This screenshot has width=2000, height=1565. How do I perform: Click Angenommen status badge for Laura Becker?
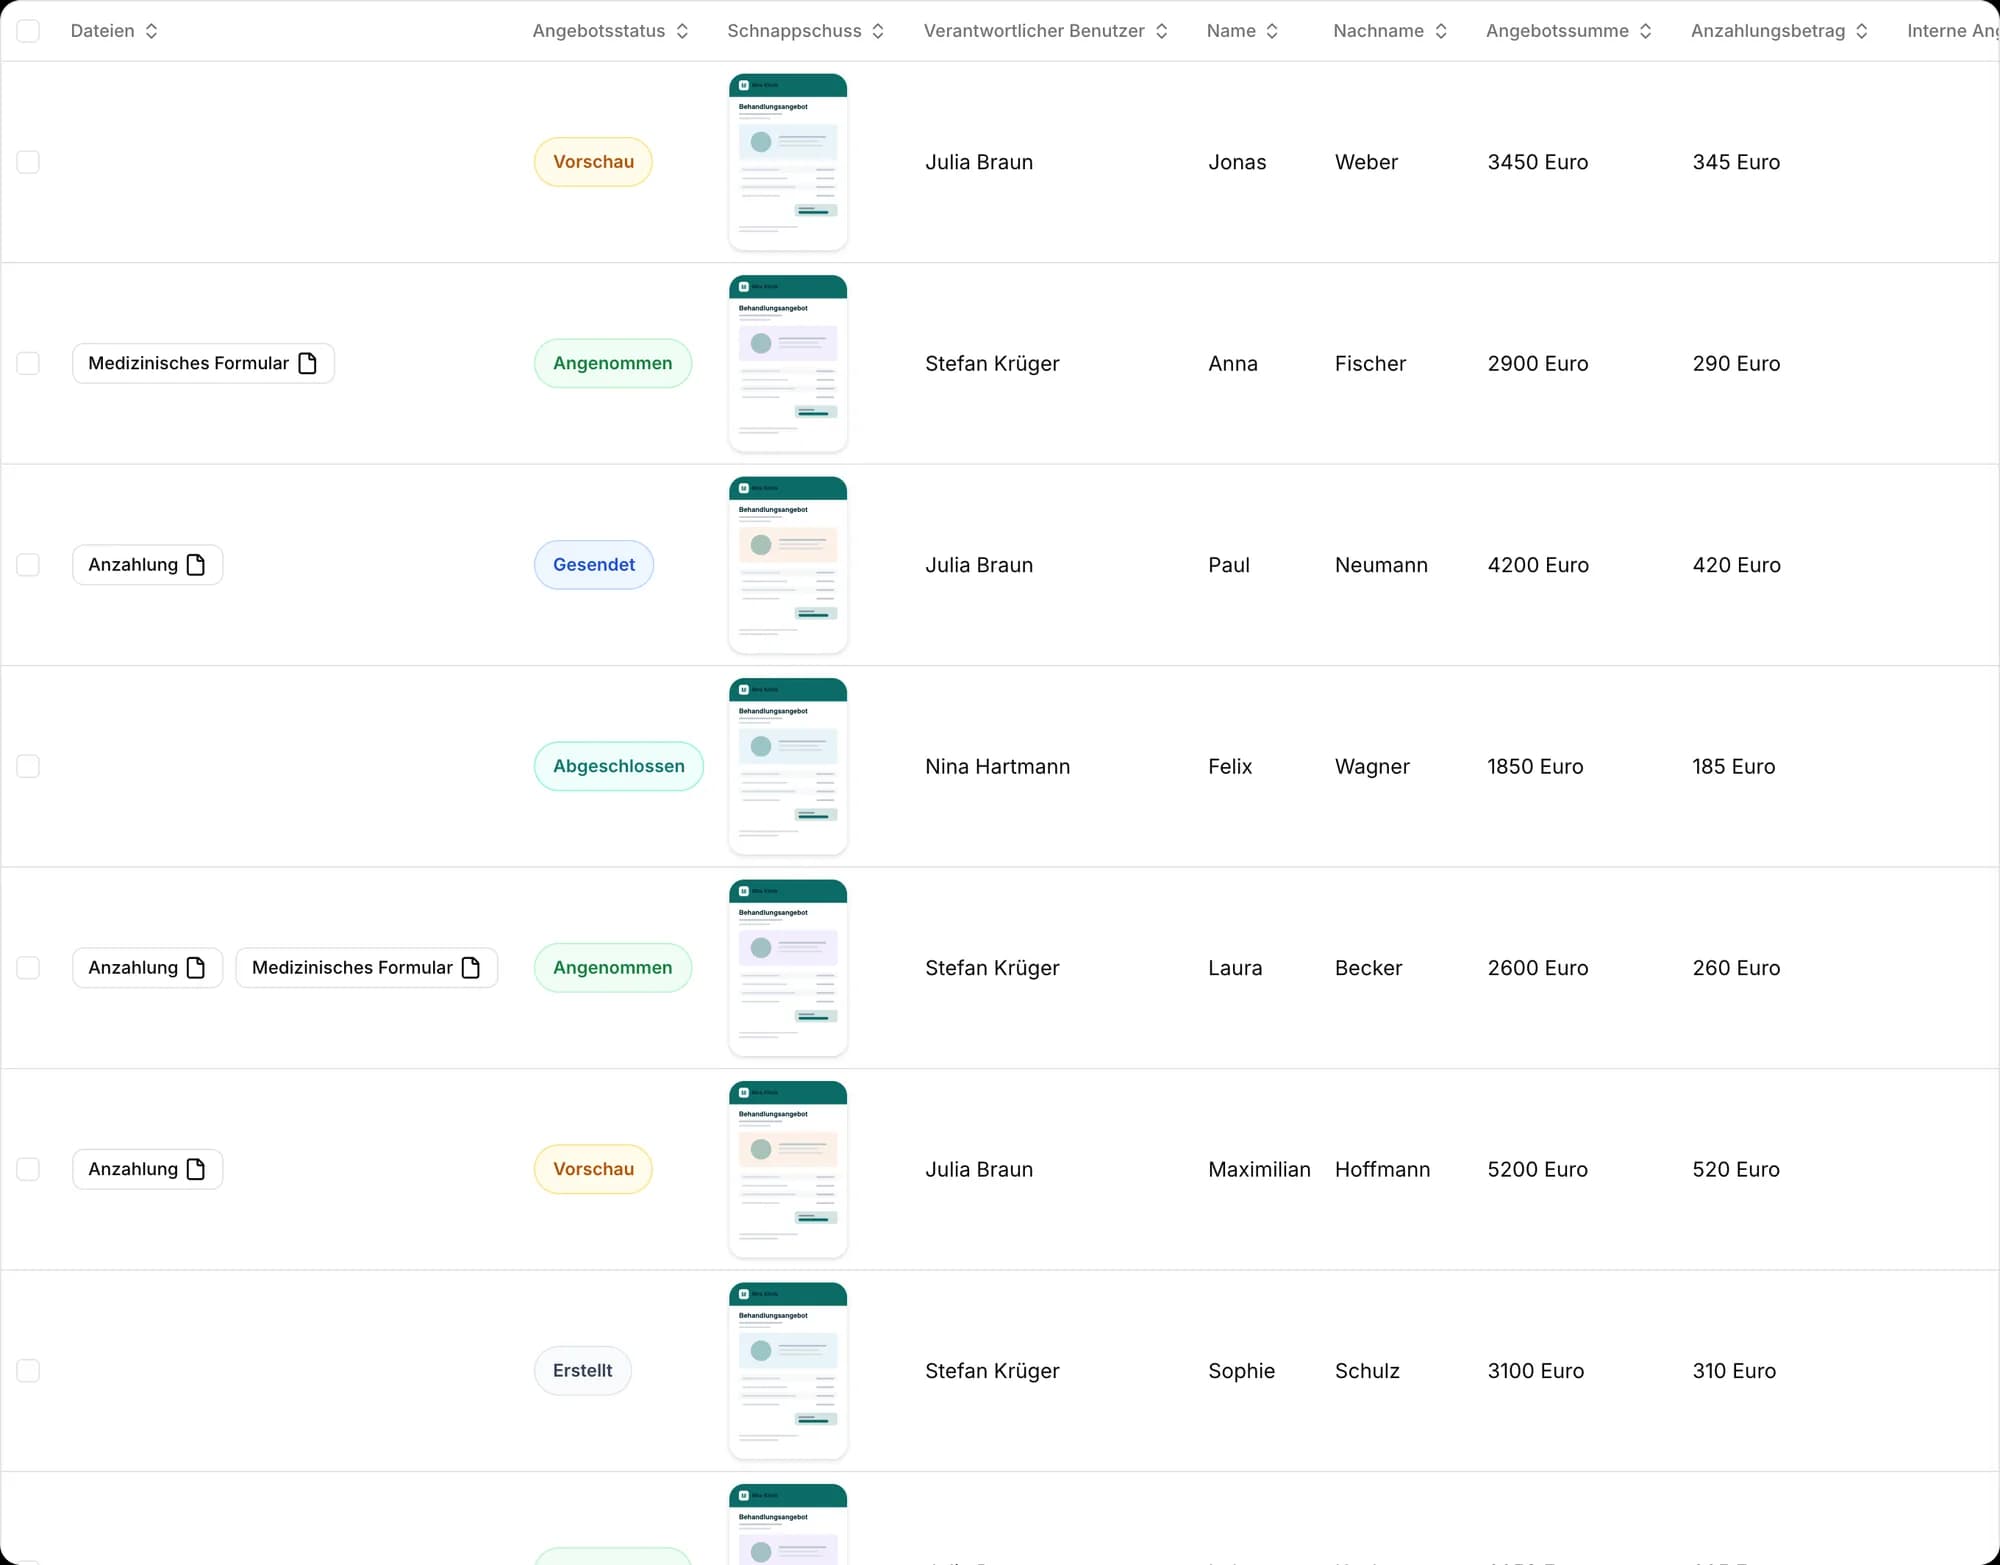(613, 968)
